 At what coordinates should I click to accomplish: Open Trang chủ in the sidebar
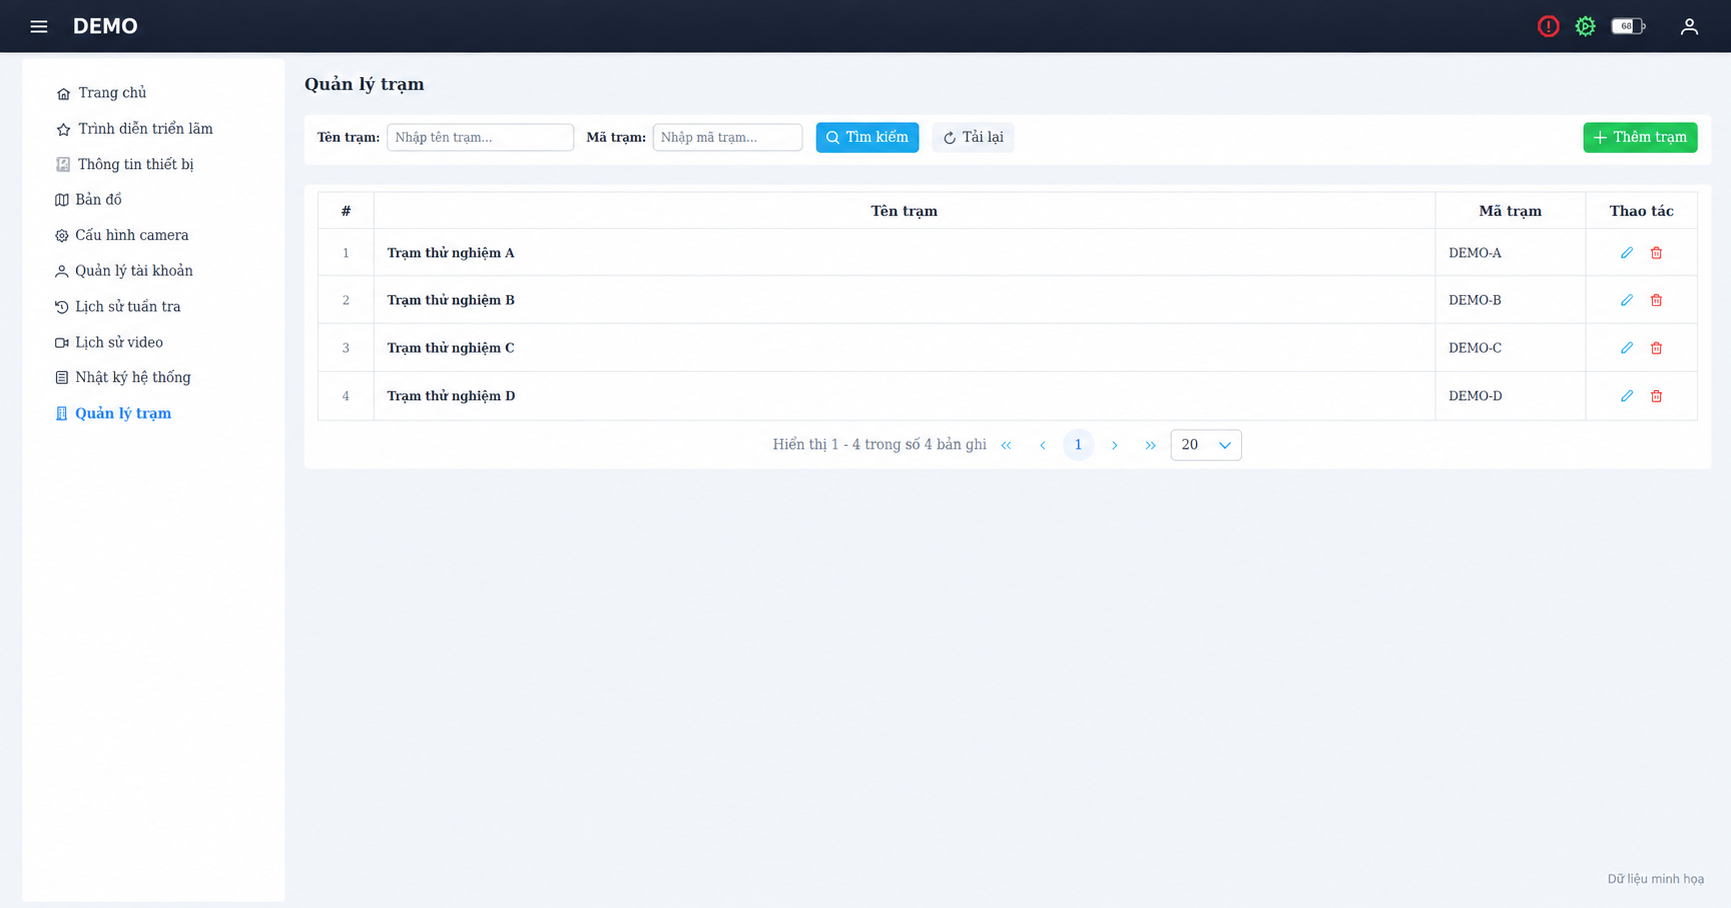(x=102, y=93)
